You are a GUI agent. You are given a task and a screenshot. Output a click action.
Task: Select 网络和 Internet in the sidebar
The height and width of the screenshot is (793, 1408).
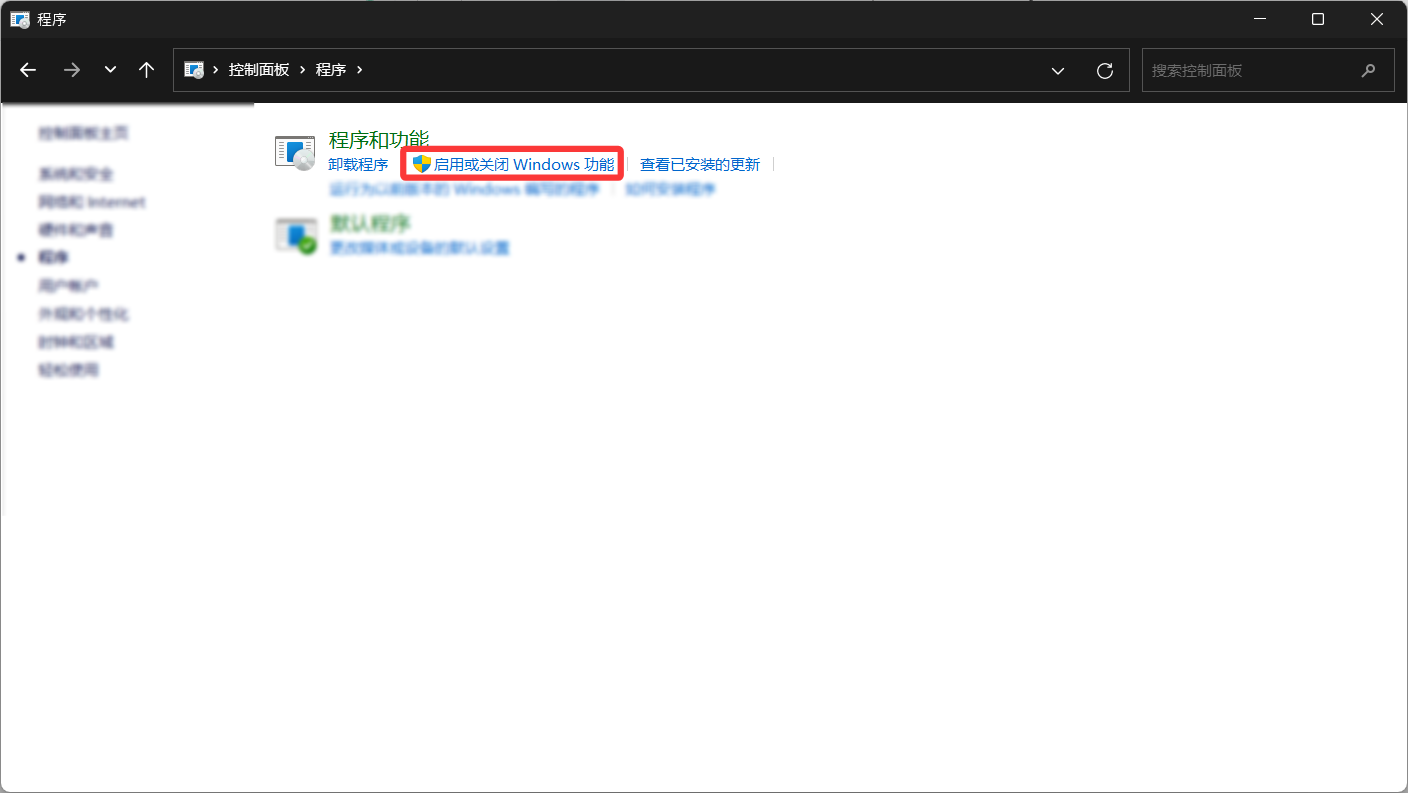click(x=92, y=202)
